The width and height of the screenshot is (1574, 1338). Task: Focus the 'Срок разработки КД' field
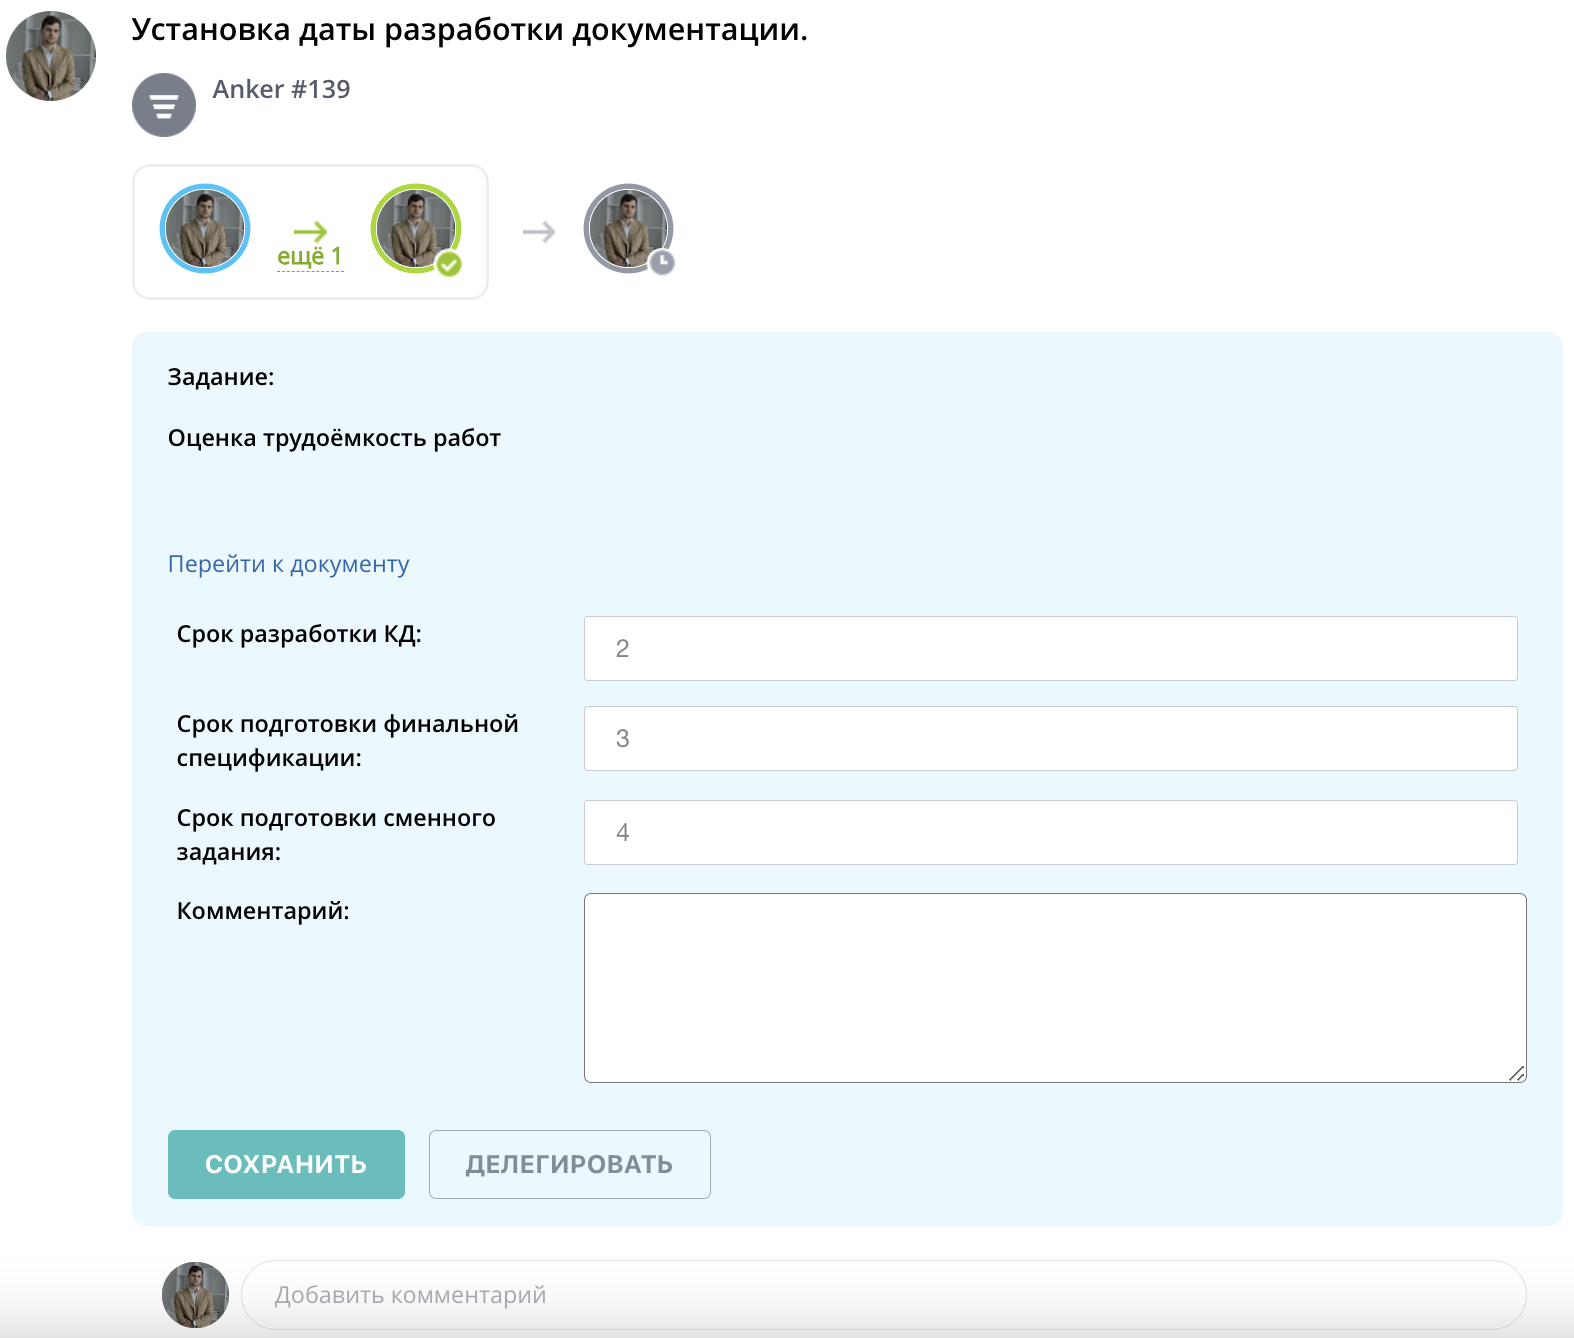[x=1050, y=649]
